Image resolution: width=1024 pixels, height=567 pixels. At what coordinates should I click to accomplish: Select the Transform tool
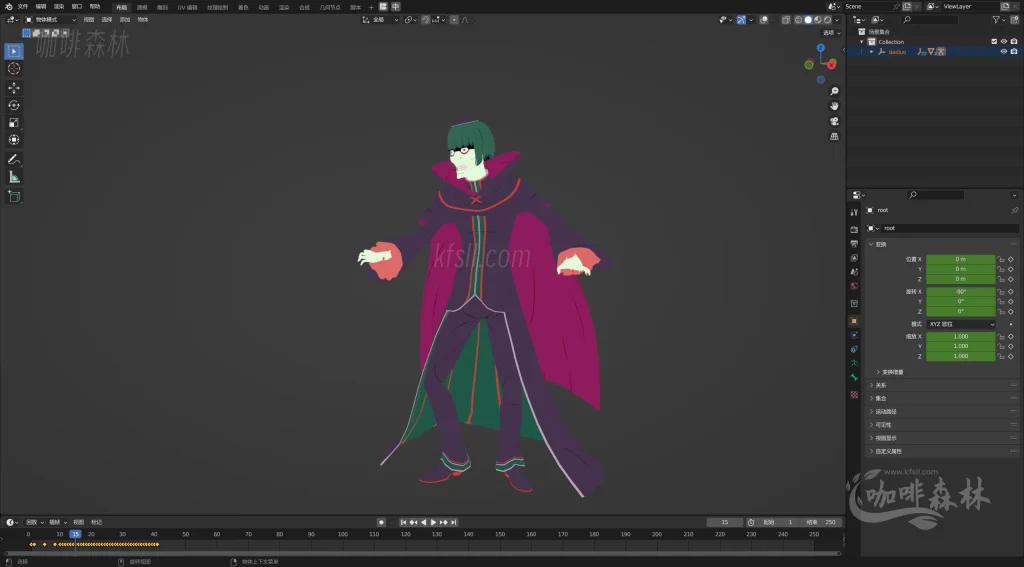(x=14, y=140)
